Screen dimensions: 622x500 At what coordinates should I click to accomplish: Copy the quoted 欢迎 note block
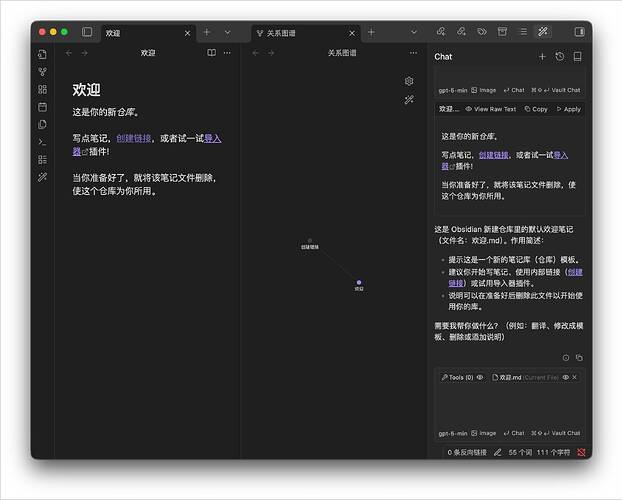click(x=536, y=109)
